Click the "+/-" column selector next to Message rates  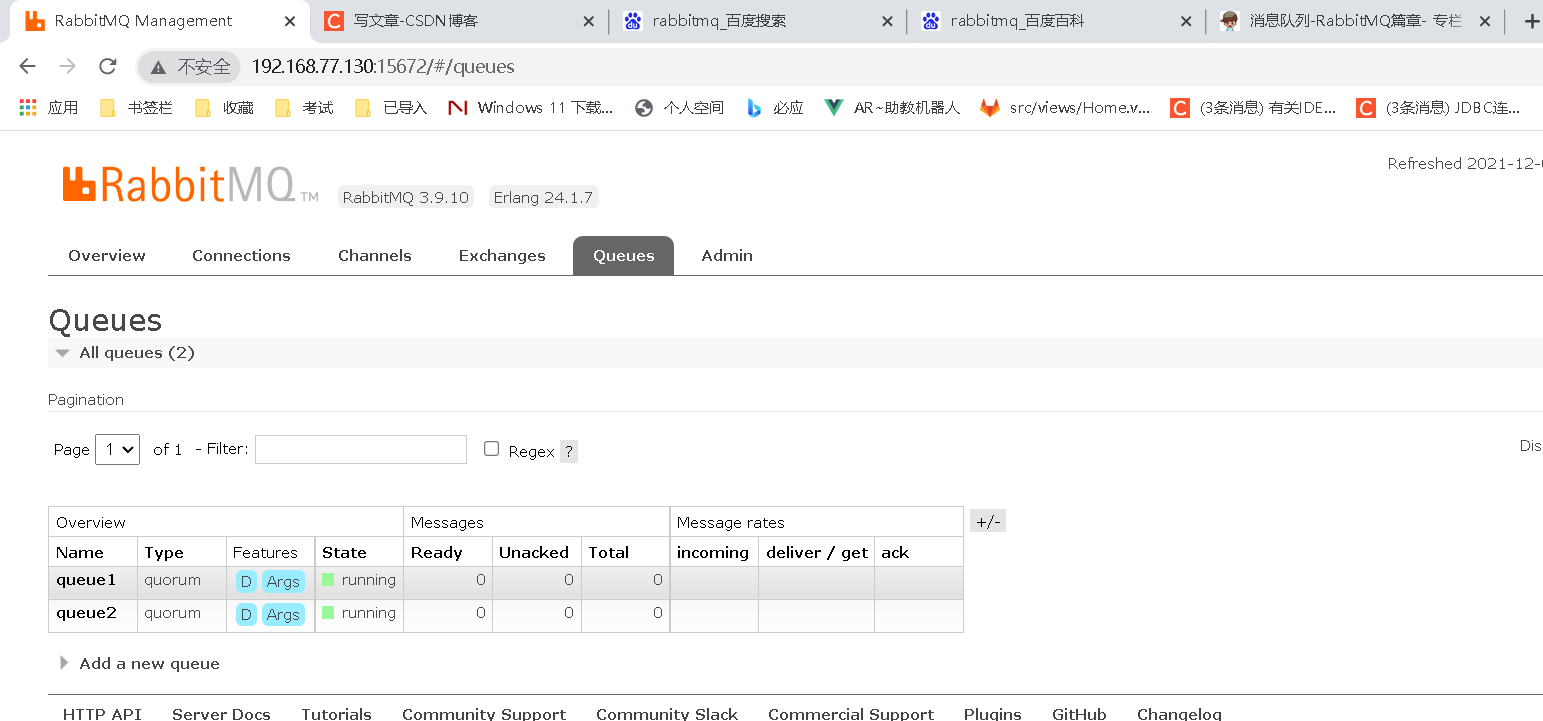coord(987,520)
